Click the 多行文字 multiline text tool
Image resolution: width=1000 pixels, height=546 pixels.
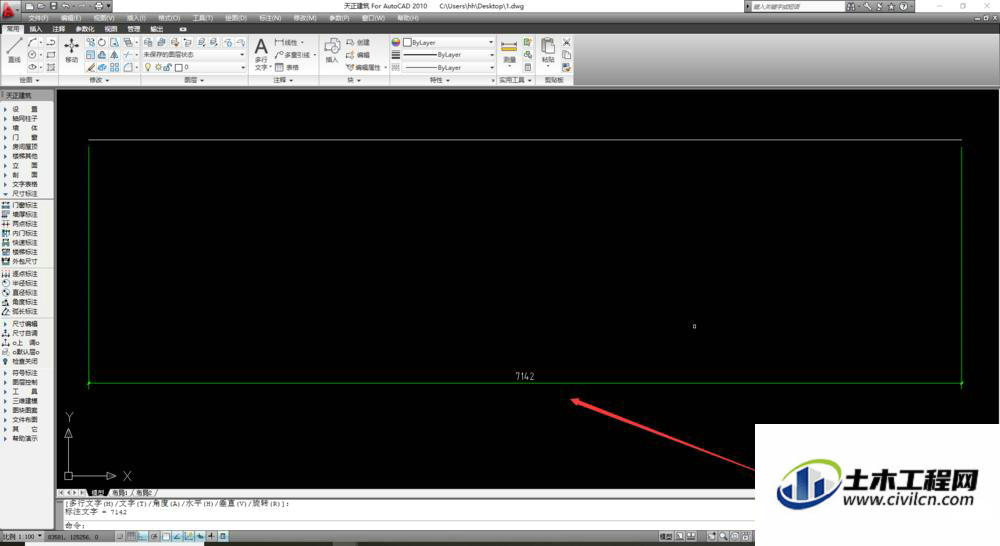(x=261, y=54)
